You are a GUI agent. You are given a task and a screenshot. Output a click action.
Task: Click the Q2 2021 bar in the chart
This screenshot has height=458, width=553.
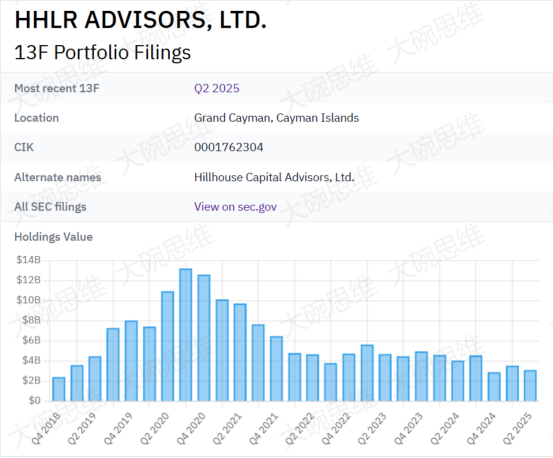[x=240, y=353]
